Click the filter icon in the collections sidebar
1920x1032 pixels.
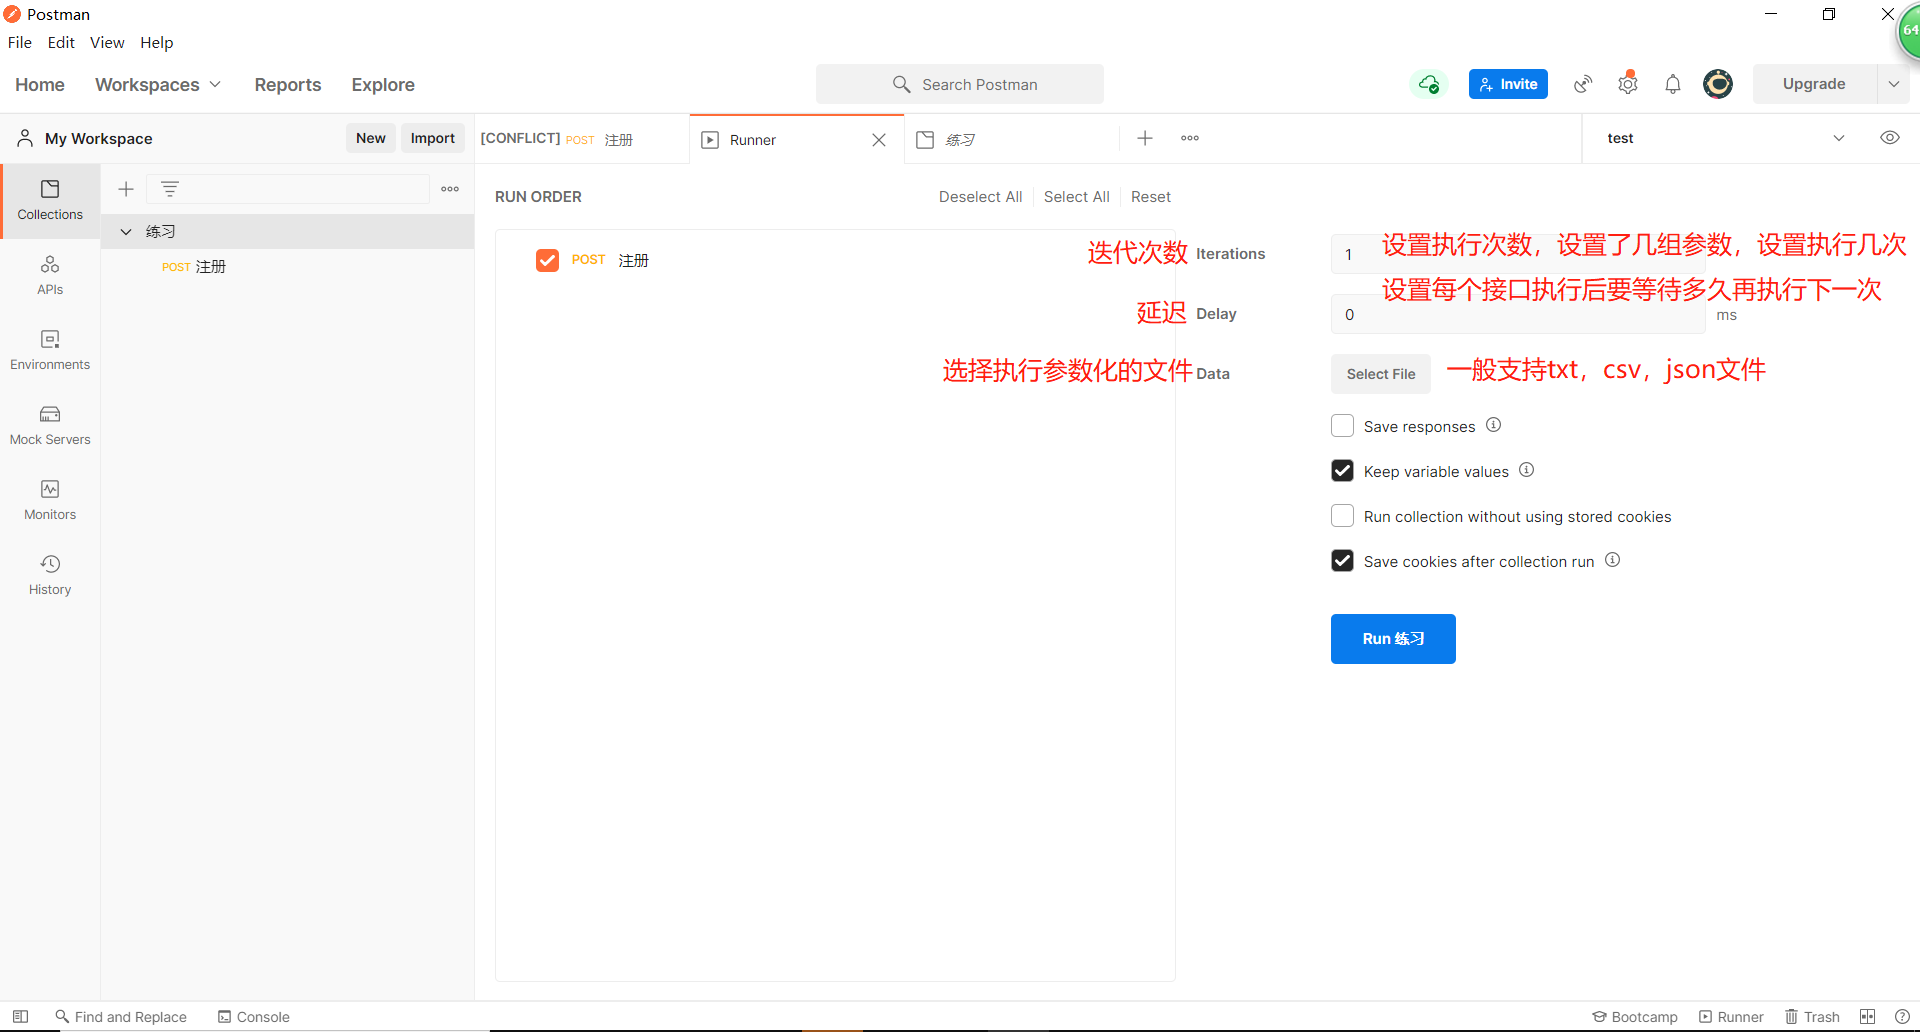(170, 189)
